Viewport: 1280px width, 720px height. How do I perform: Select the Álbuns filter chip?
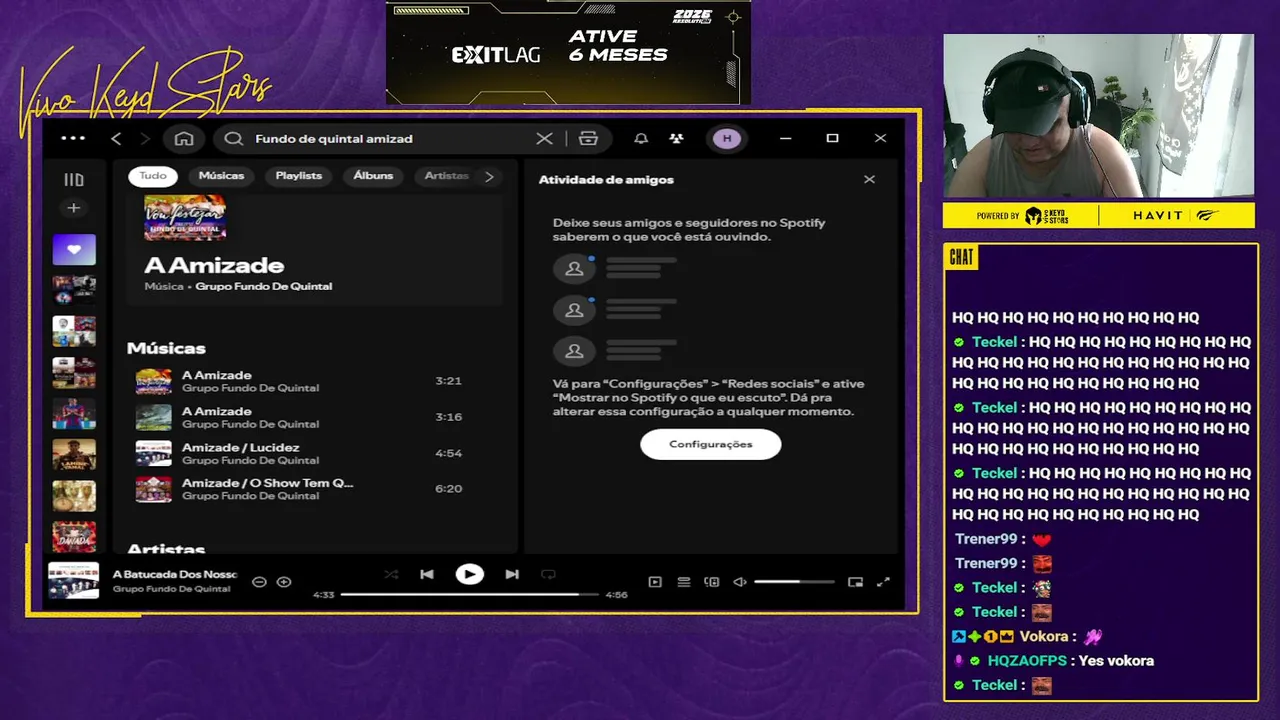pos(373,176)
